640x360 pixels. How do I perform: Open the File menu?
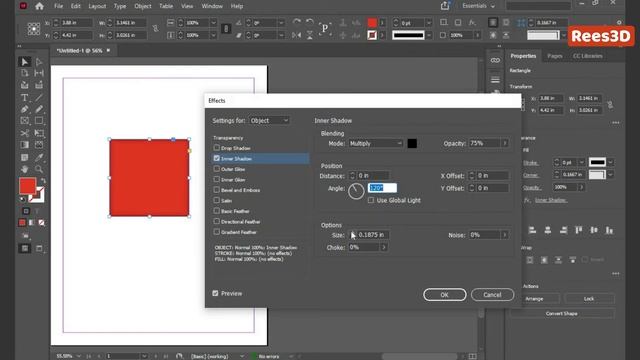click(58, 6)
